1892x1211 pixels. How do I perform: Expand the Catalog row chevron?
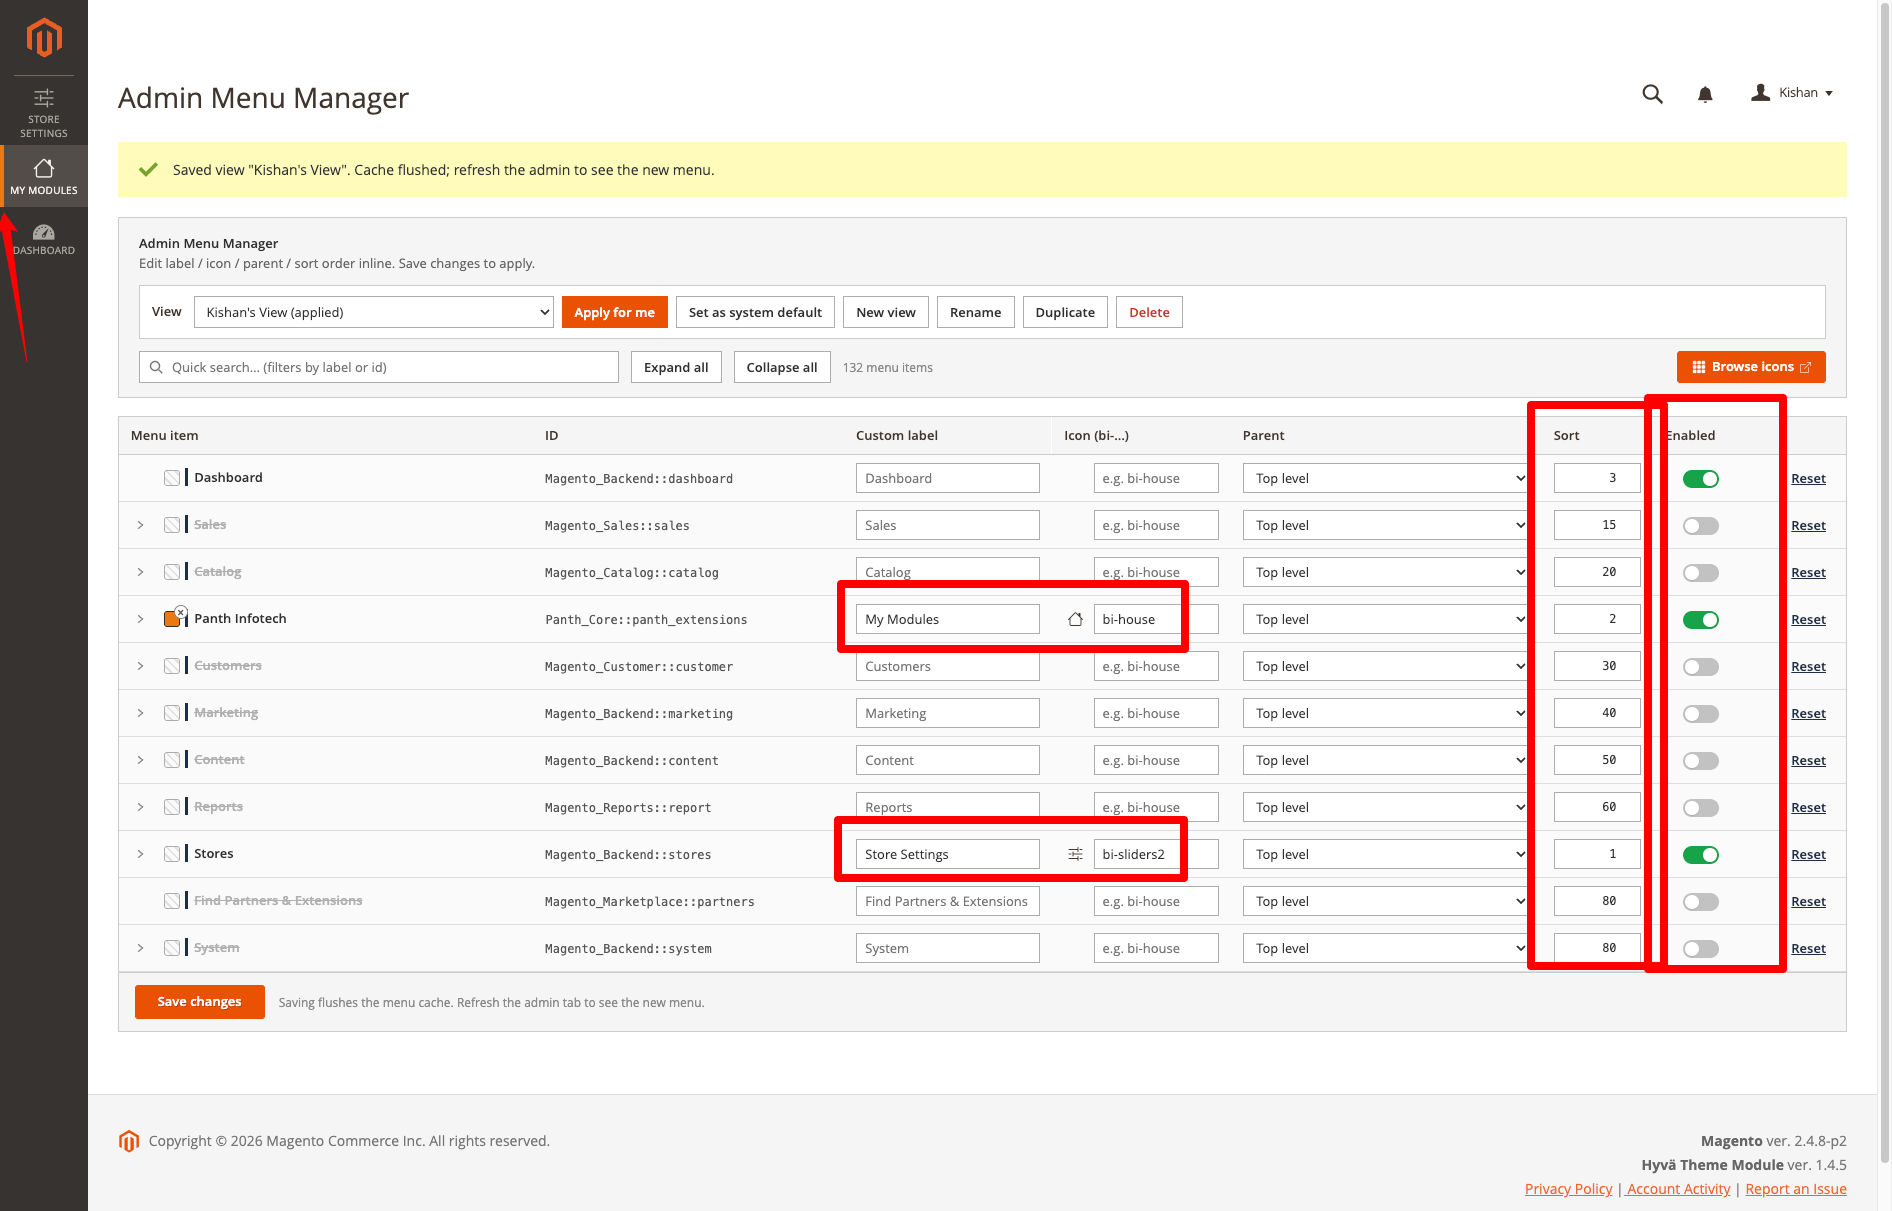point(140,572)
